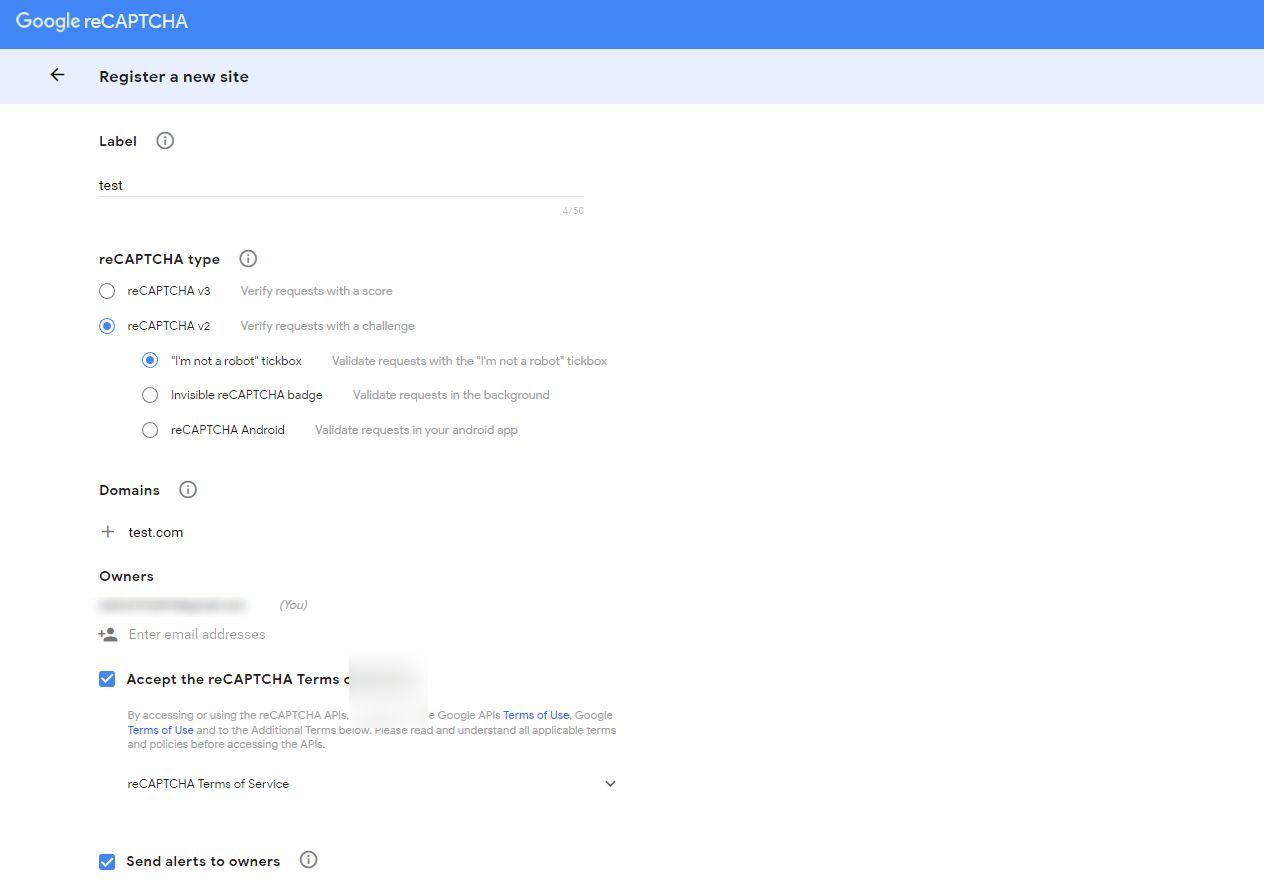Choose the "I'm not a robot" tickbox option

coord(150,360)
